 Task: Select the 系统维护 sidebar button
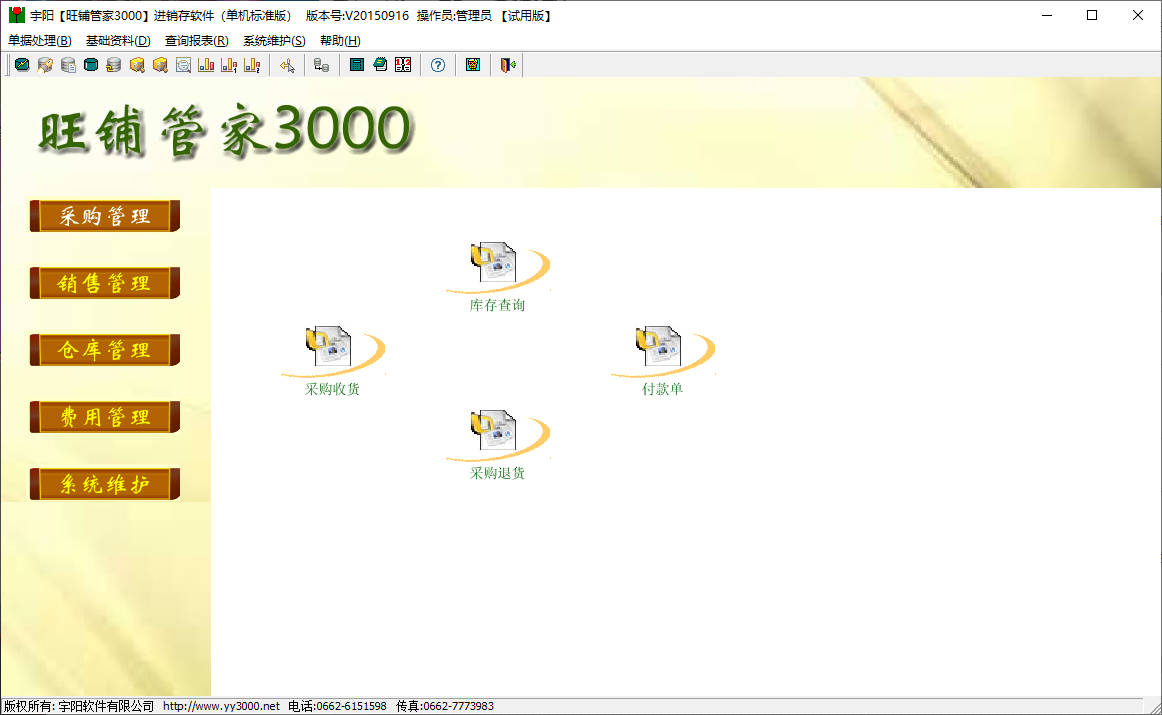pos(104,484)
